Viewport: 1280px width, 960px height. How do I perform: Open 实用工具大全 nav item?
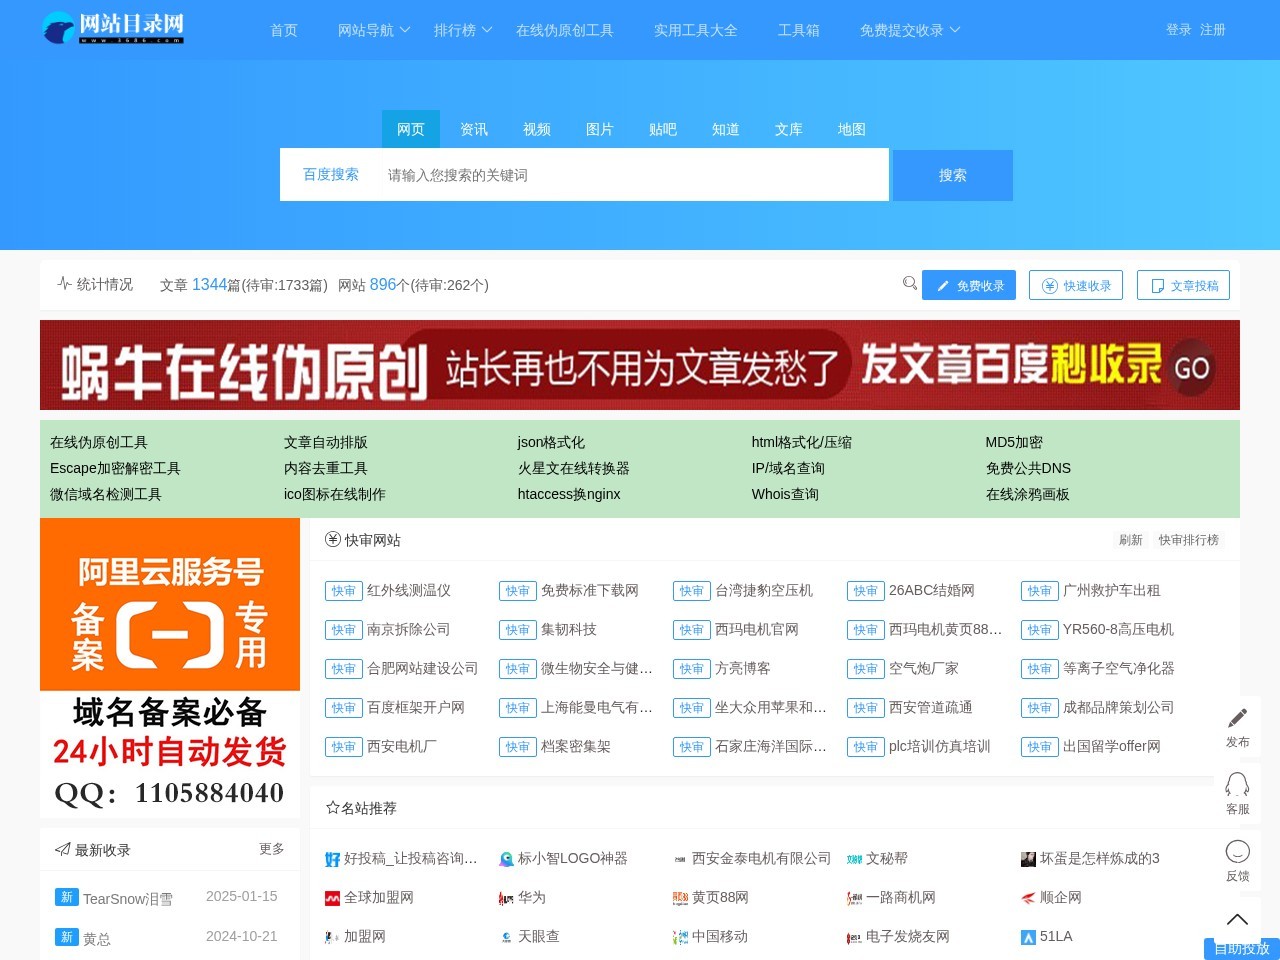pos(696,30)
